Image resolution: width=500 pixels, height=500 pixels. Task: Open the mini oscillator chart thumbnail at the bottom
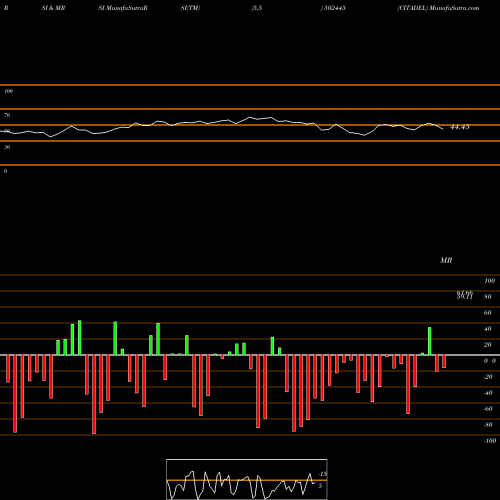(247, 479)
